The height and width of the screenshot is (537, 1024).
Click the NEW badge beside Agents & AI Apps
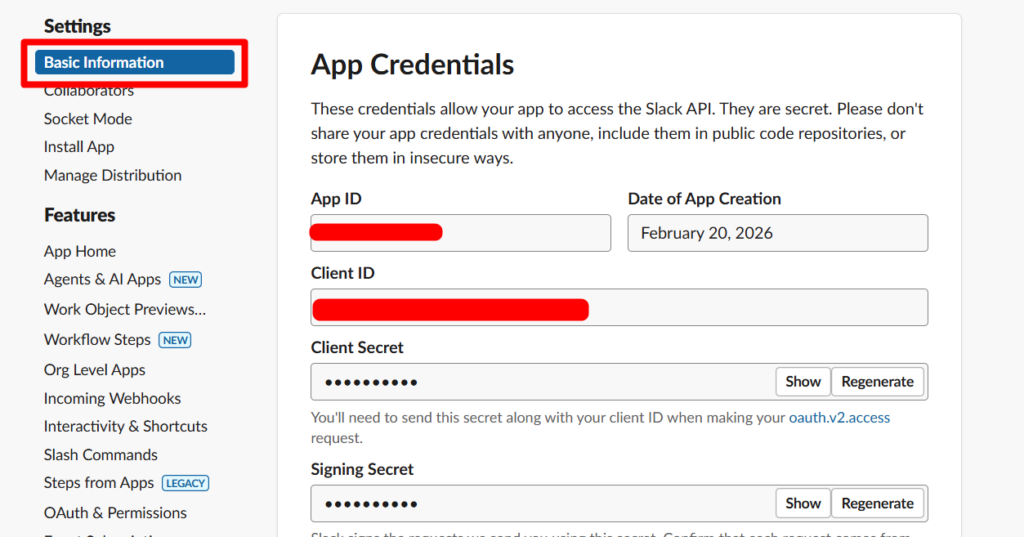pos(185,280)
